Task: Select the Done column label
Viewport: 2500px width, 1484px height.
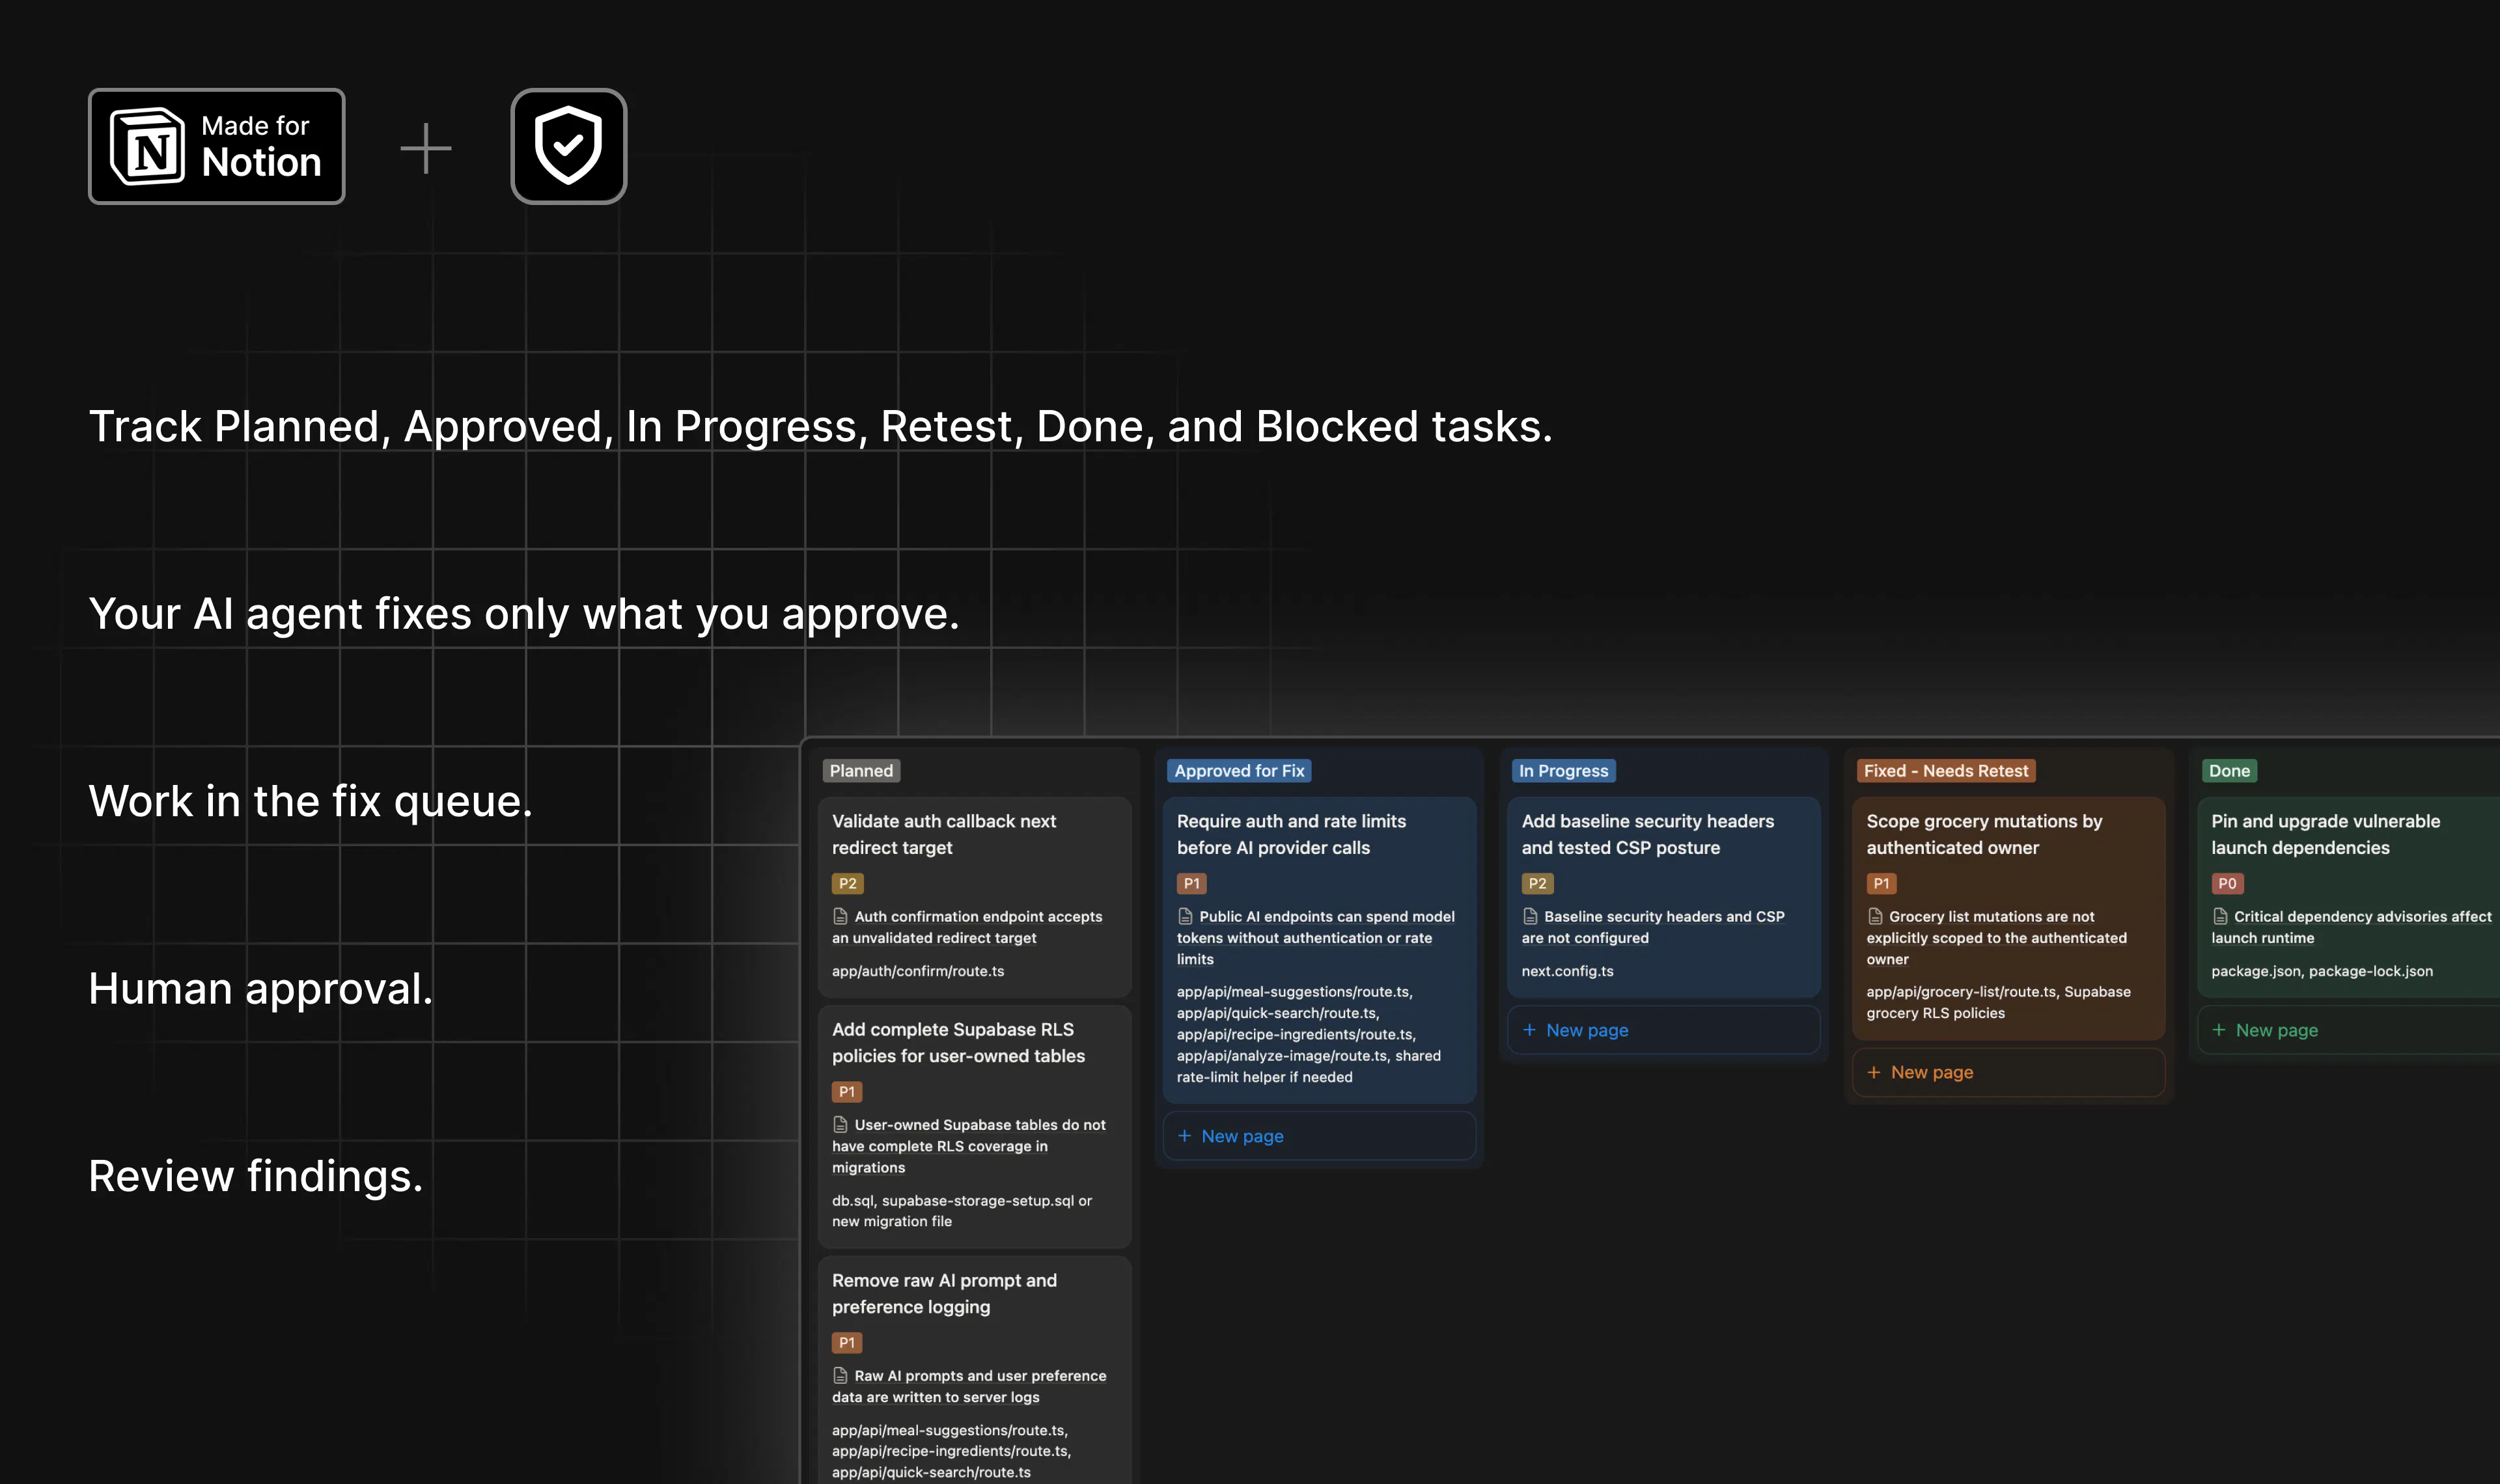Action: (x=2229, y=771)
